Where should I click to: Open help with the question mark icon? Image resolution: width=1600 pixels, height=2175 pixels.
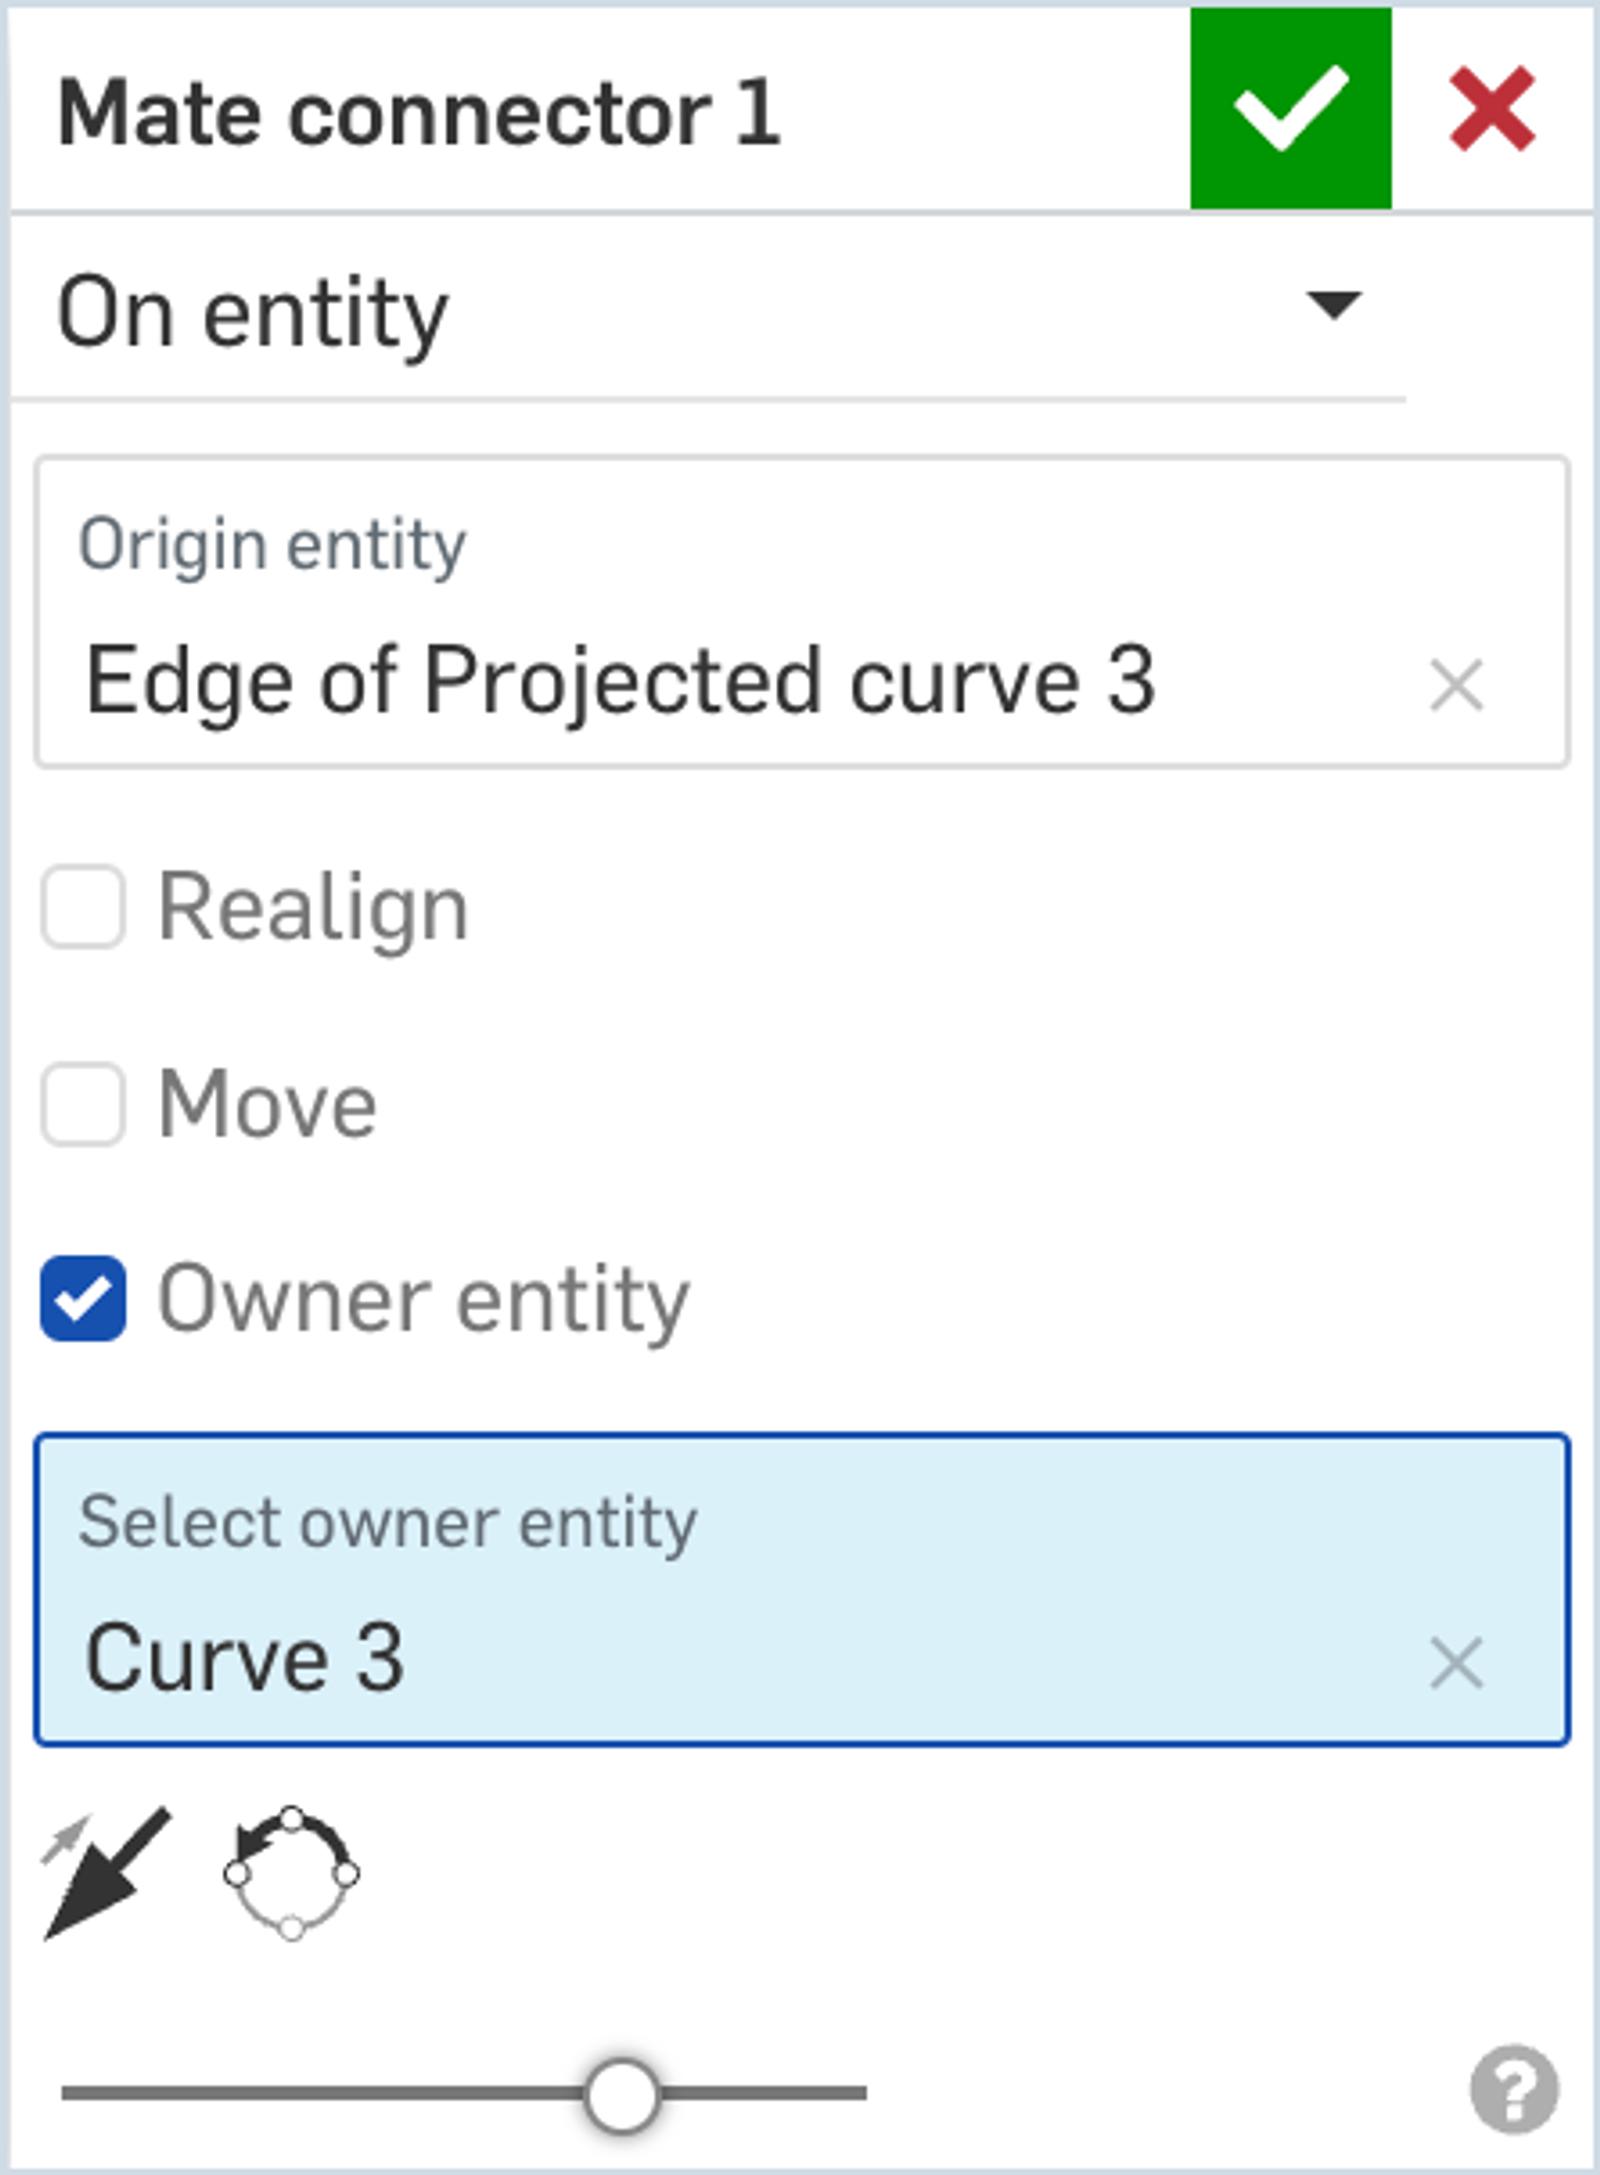(1514, 2090)
